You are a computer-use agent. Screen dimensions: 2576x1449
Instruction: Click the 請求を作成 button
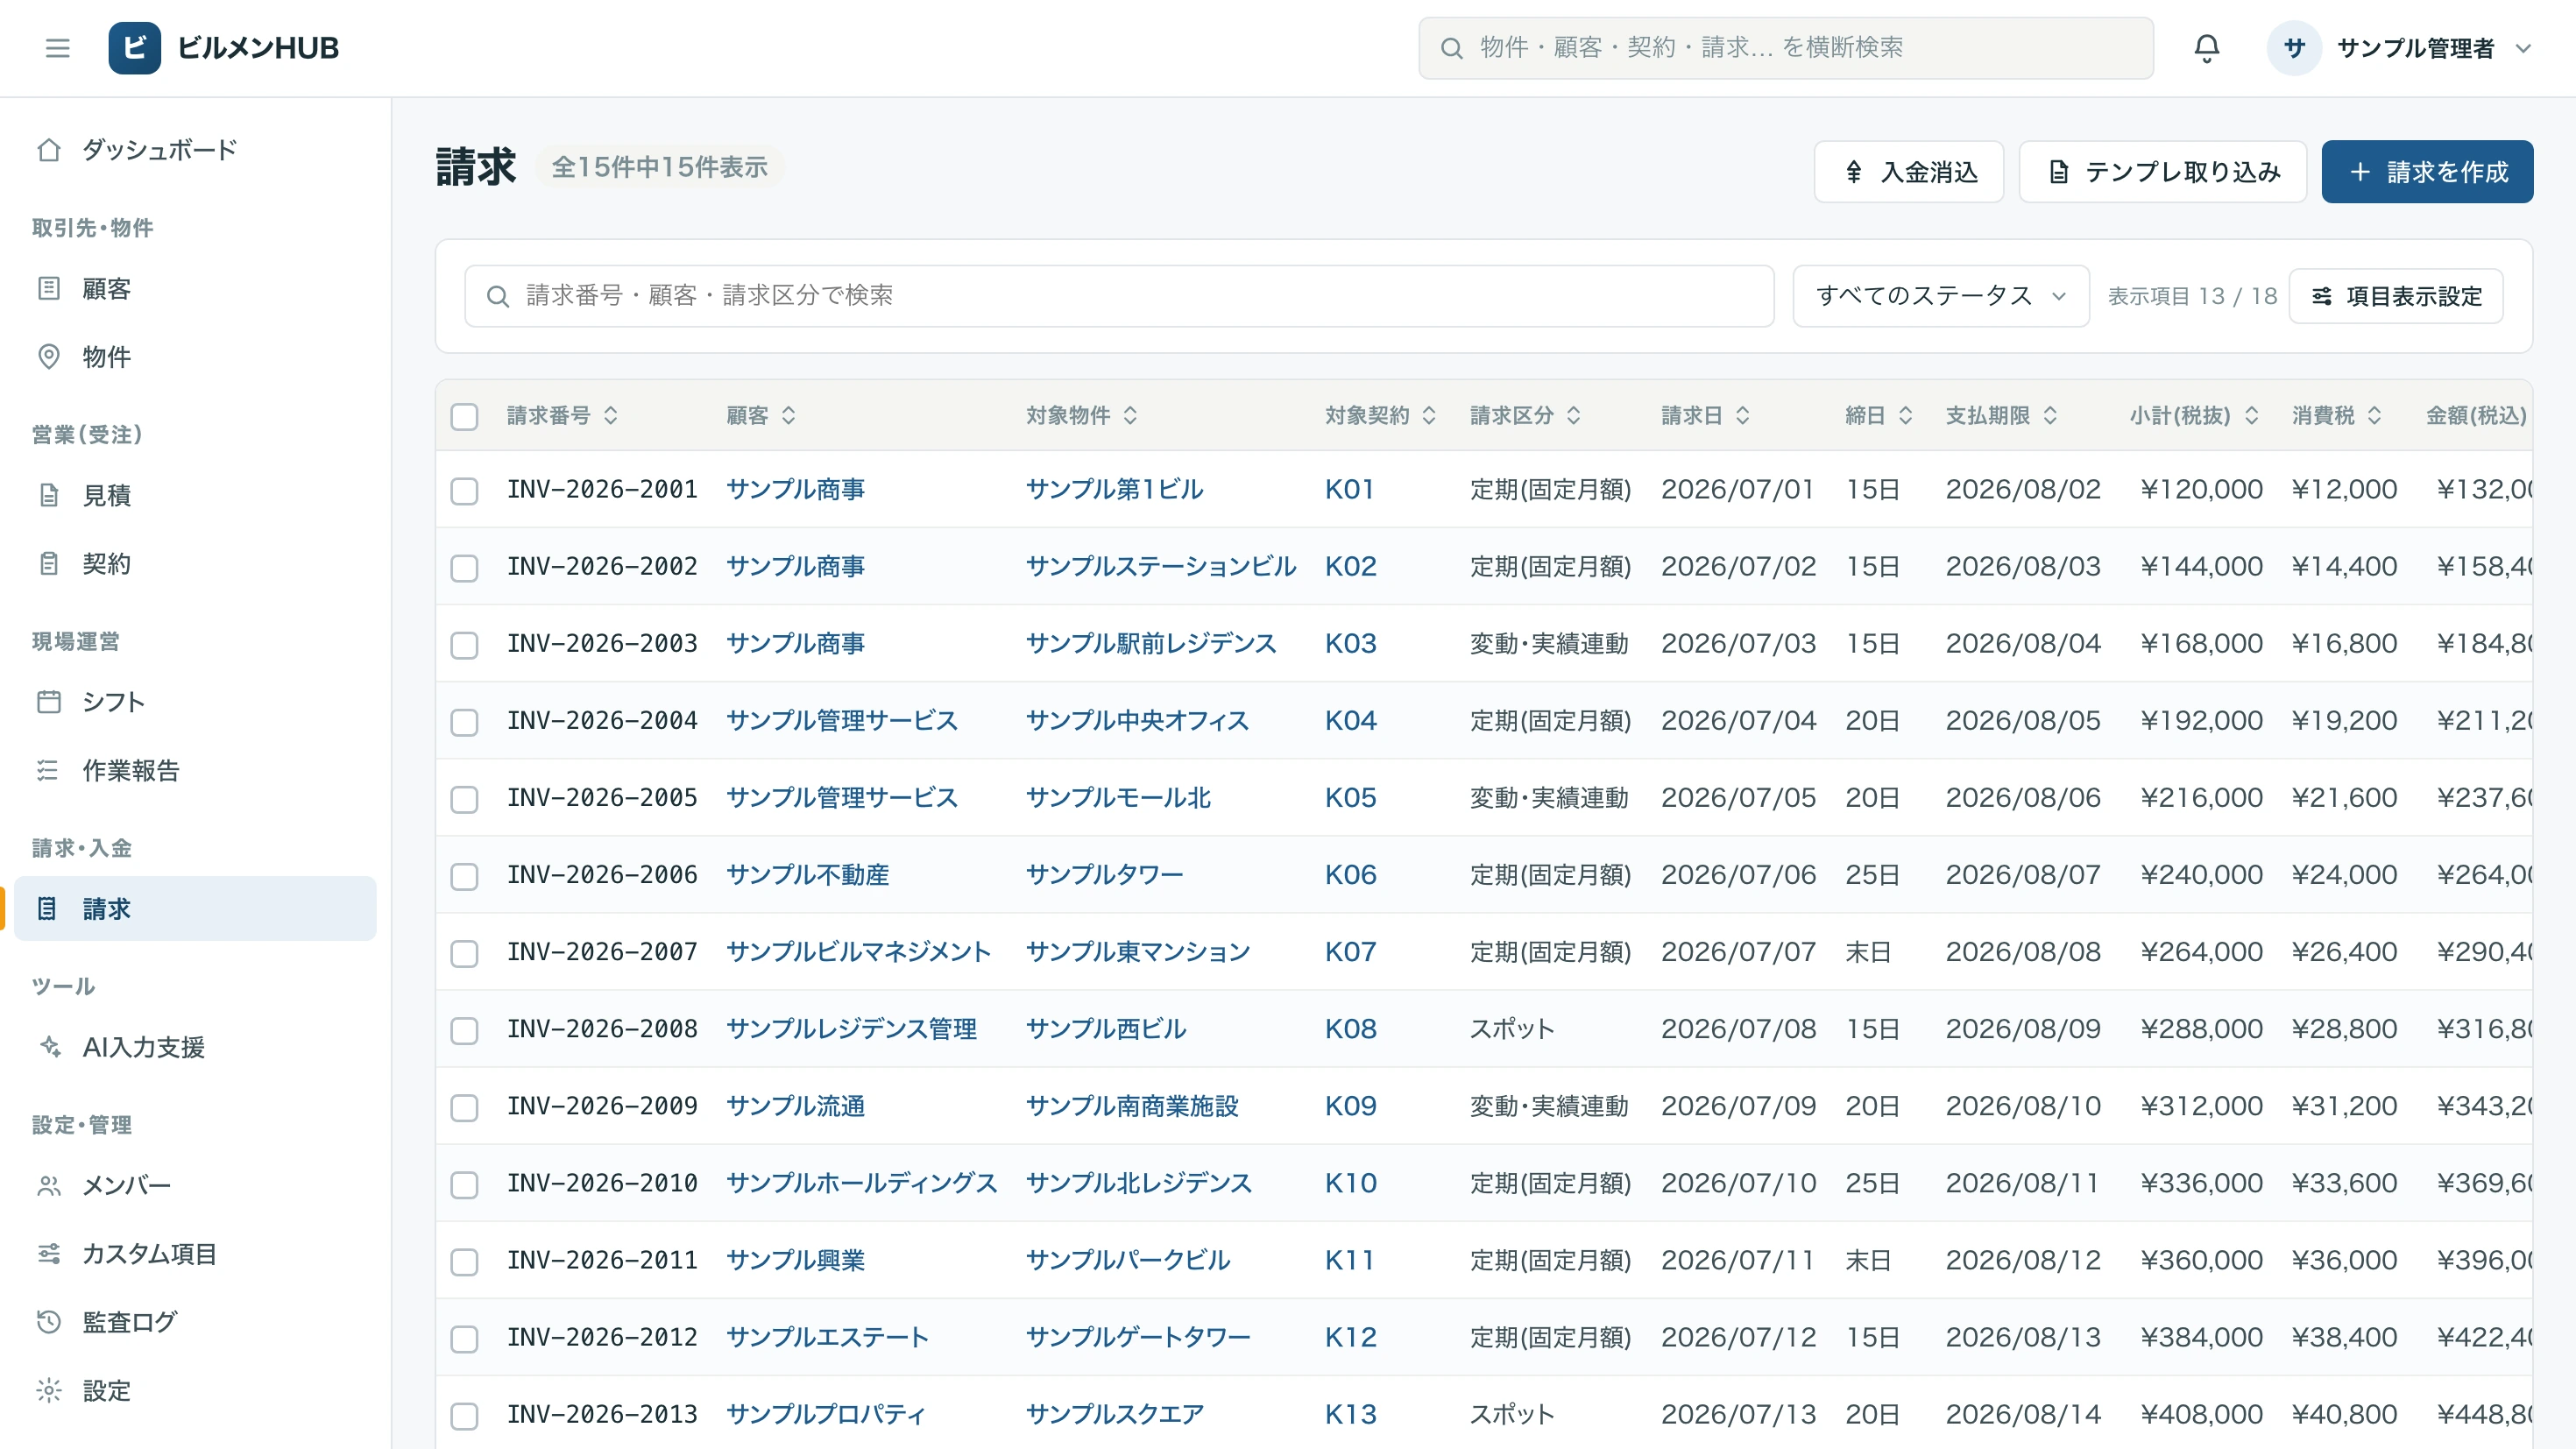point(2427,172)
